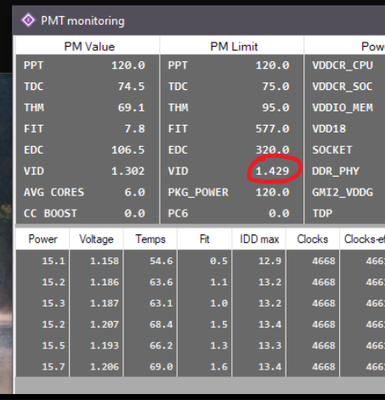Click the TDC limit value 75.0
The height and width of the screenshot is (400, 385).
(x=276, y=86)
